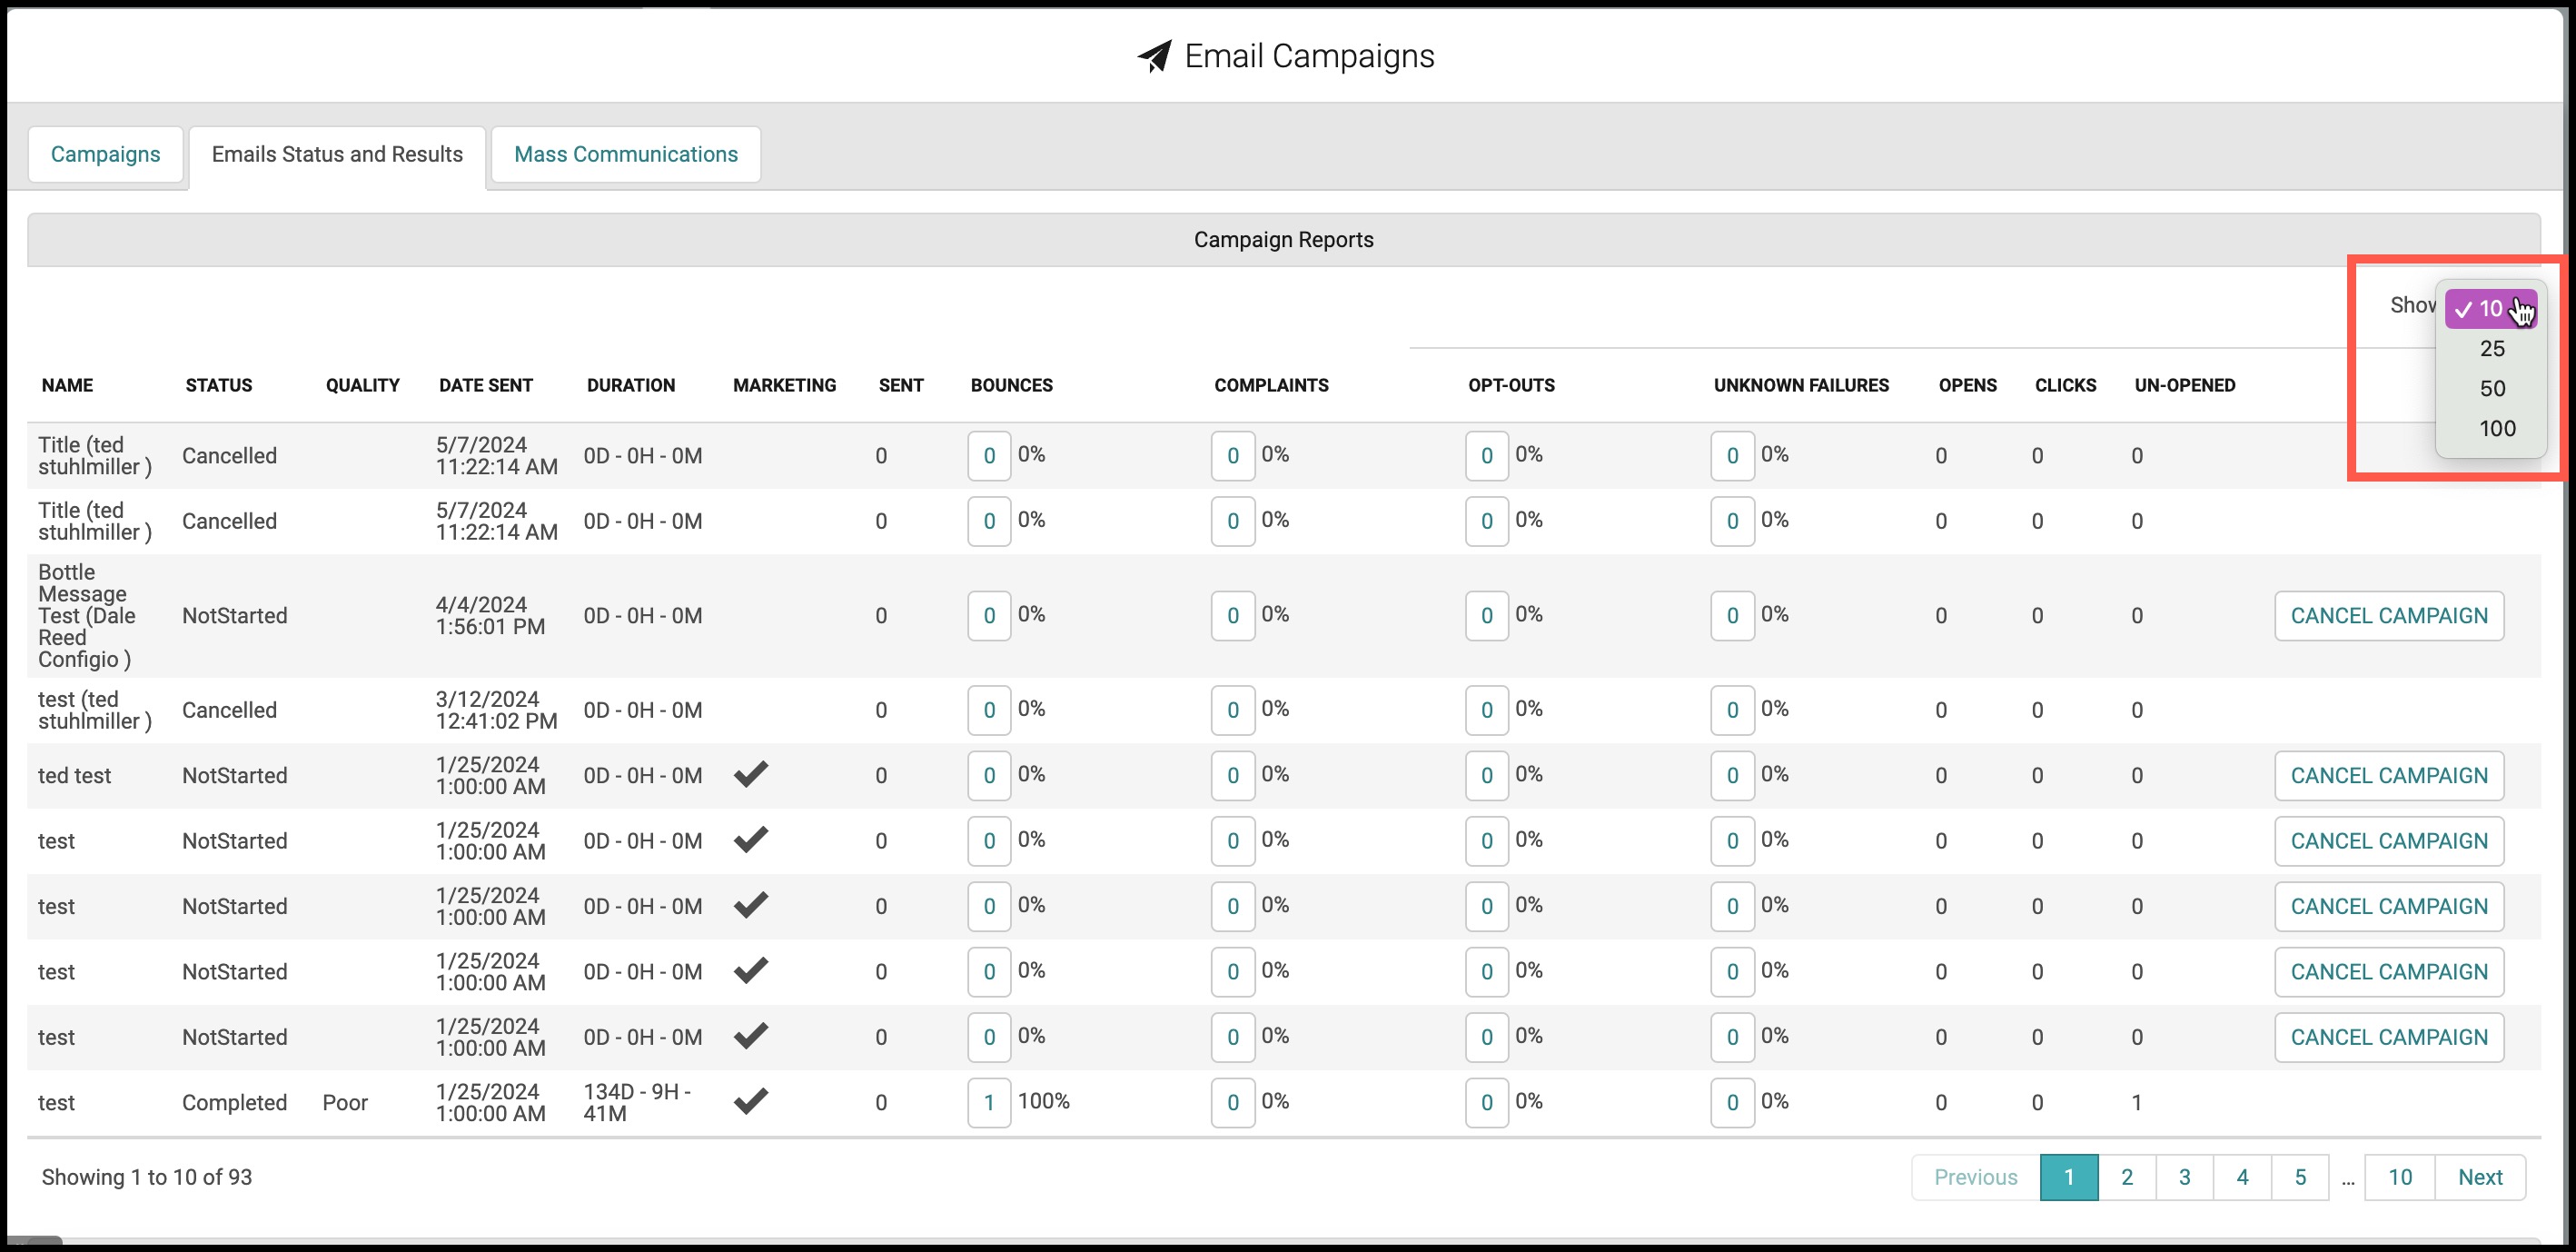Sort table by DATE SENT column header
The height and width of the screenshot is (1252, 2576).
pos(486,385)
